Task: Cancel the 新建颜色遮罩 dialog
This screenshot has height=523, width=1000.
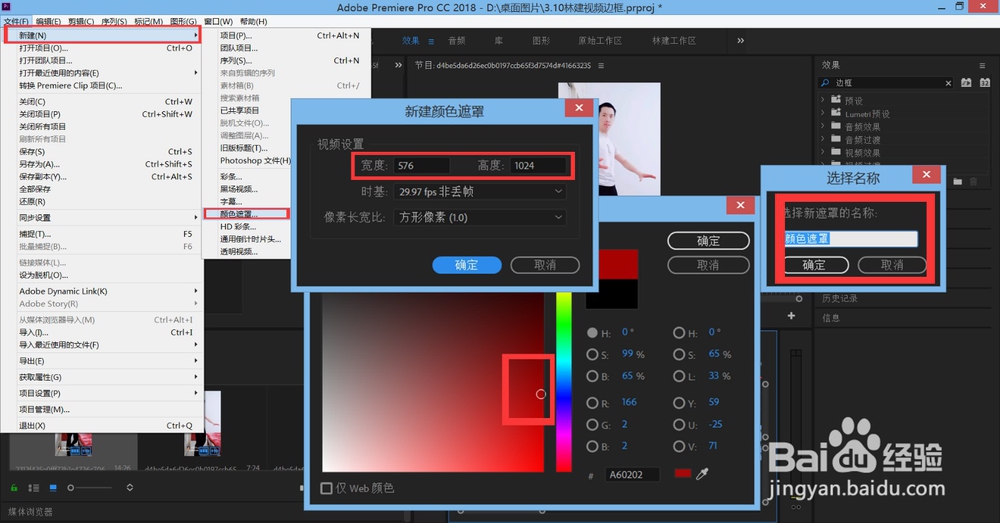Action: (545, 265)
